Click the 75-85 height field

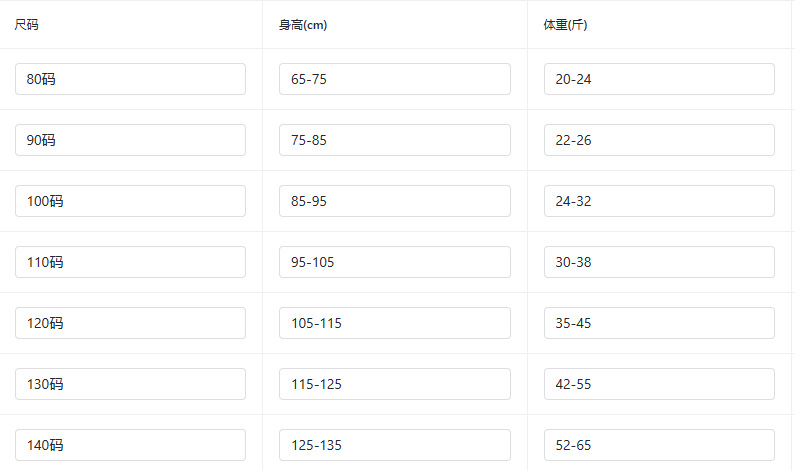coord(394,140)
